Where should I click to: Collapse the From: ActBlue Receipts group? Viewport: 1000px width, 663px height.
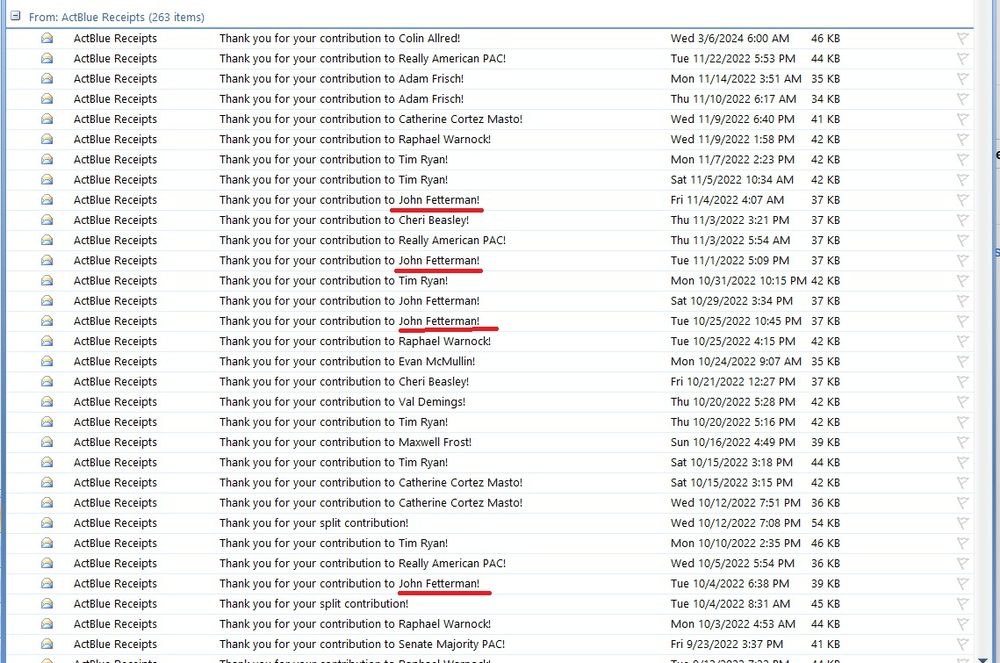[15, 17]
